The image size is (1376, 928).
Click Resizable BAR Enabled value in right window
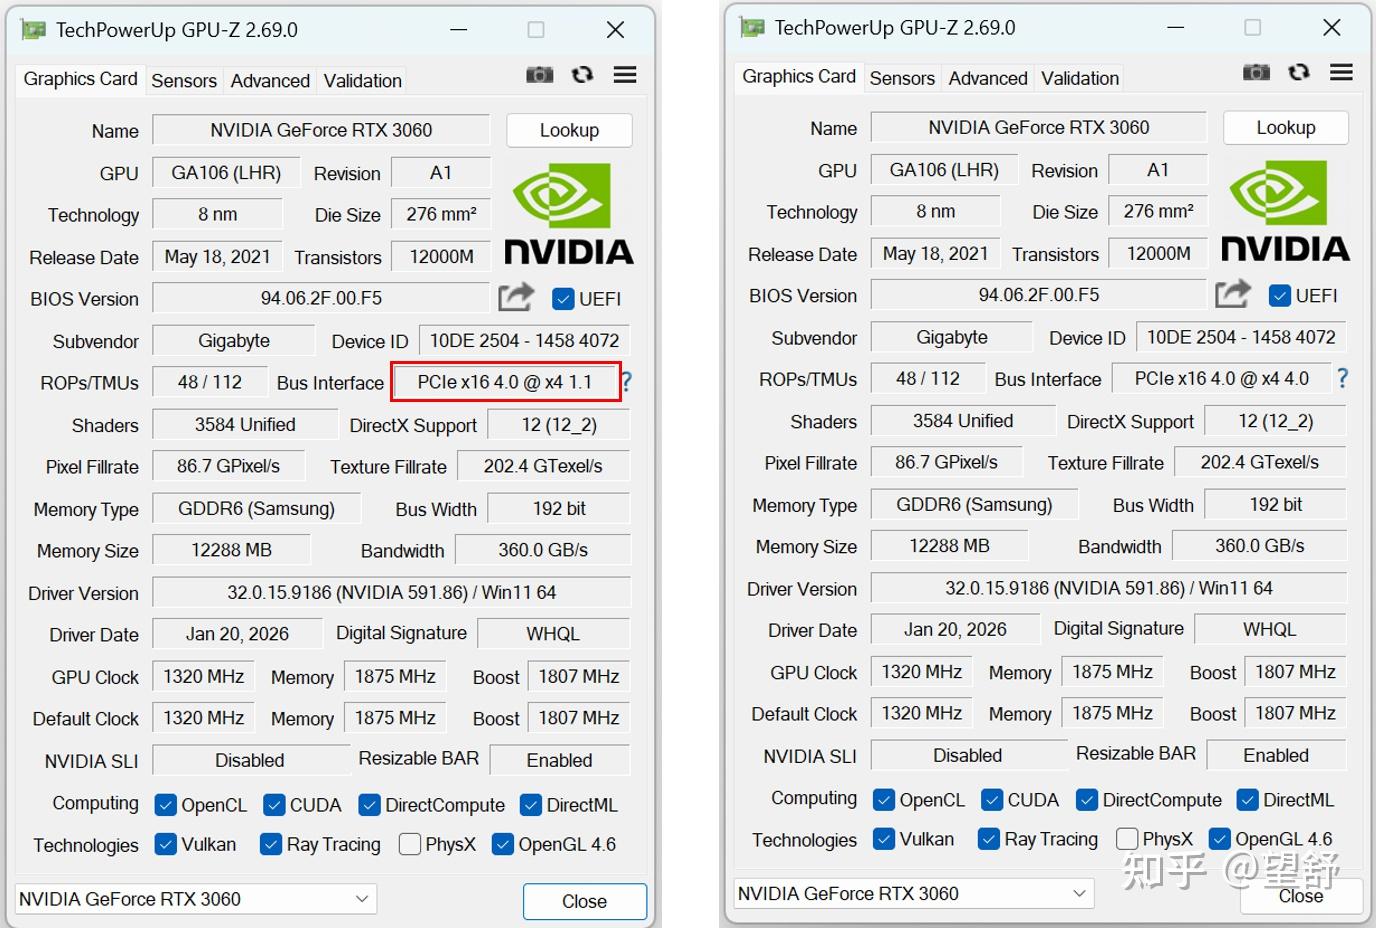pos(1276,755)
